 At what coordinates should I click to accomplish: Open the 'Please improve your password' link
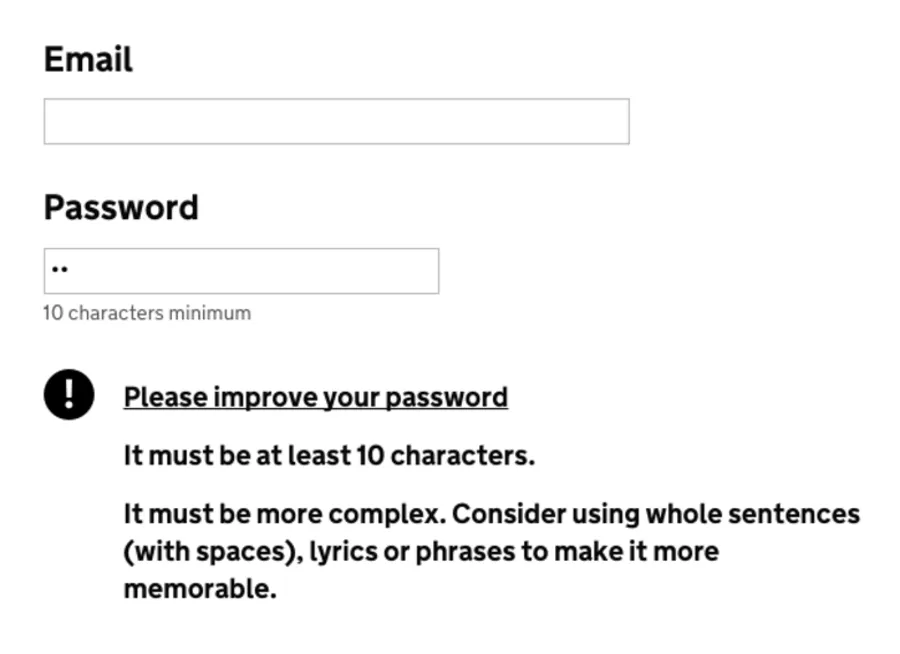tap(315, 397)
